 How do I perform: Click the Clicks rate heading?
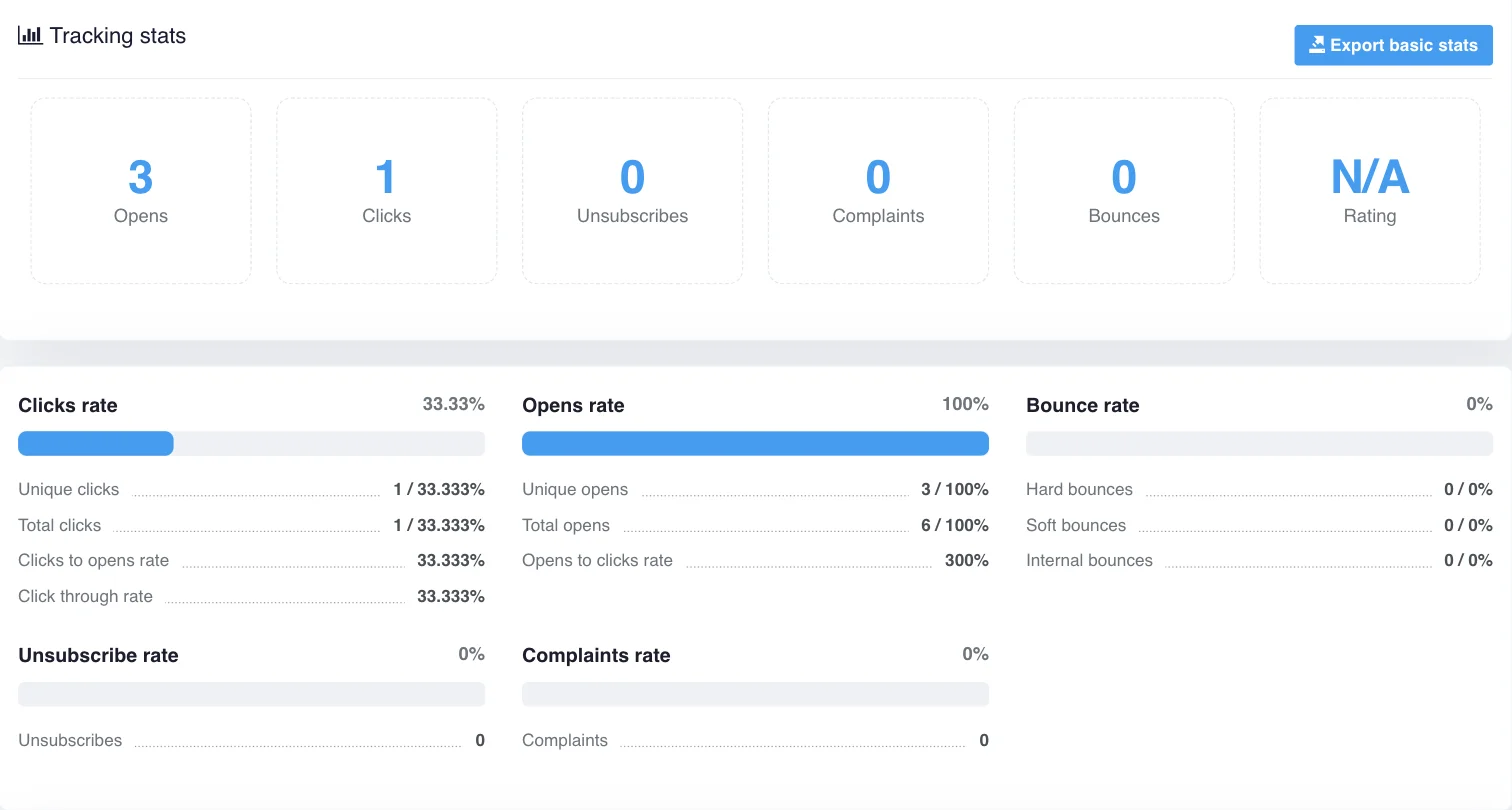[x=68, y=405]
